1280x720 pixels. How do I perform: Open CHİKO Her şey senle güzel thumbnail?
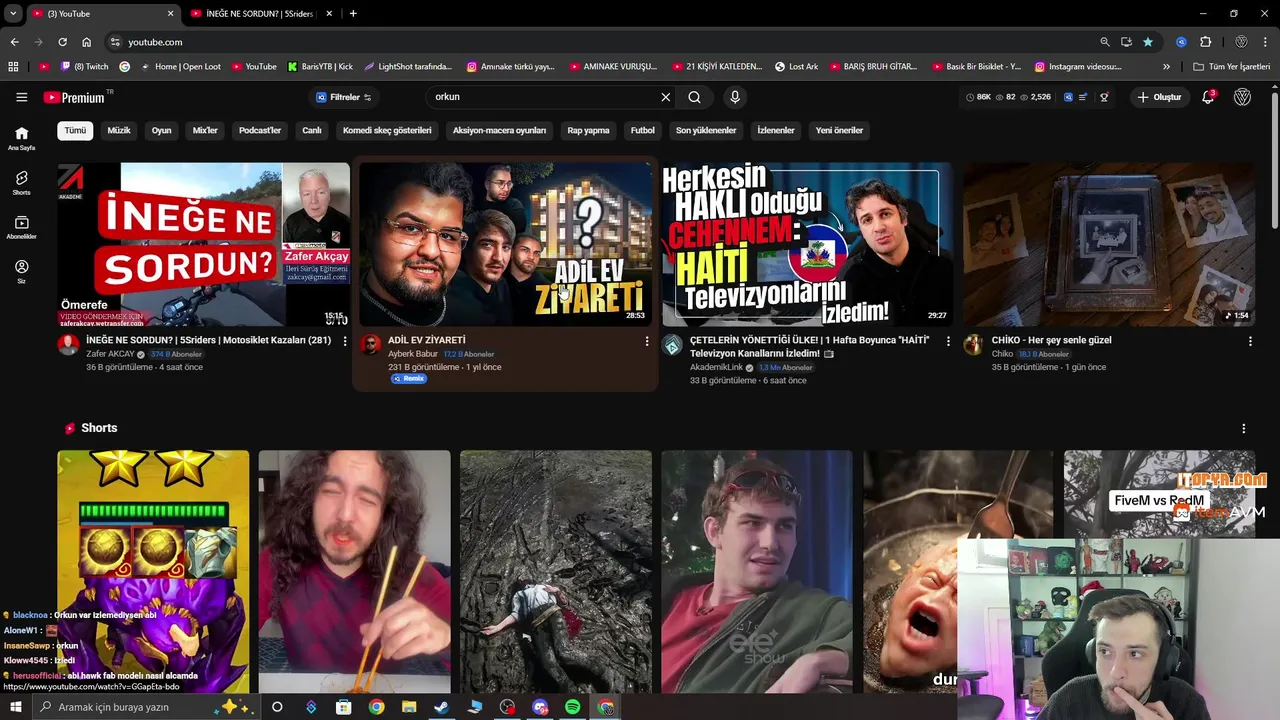click(x=1109, y=244)
